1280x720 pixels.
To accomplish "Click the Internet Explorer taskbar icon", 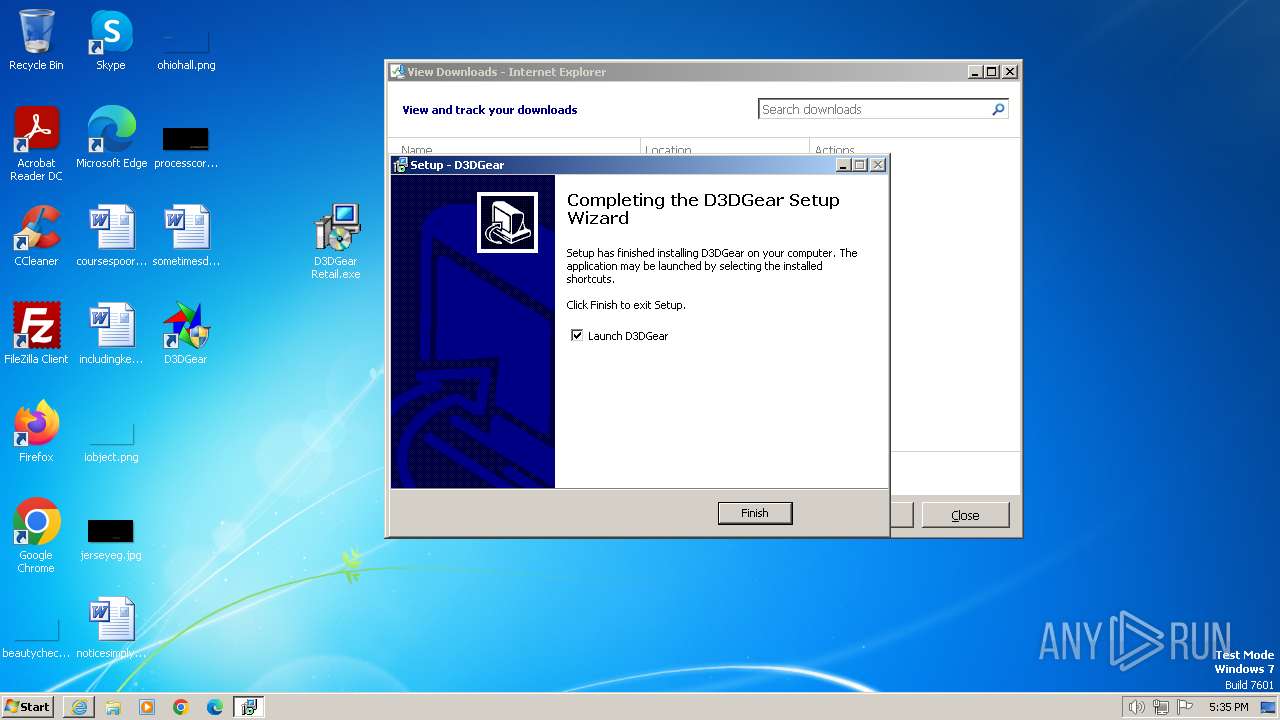I will pos(79,707).
